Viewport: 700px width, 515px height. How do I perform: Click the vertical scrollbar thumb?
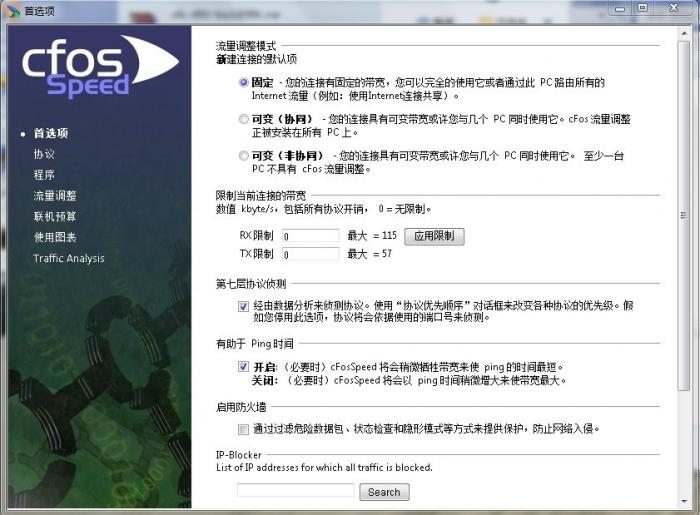point(683,216)
